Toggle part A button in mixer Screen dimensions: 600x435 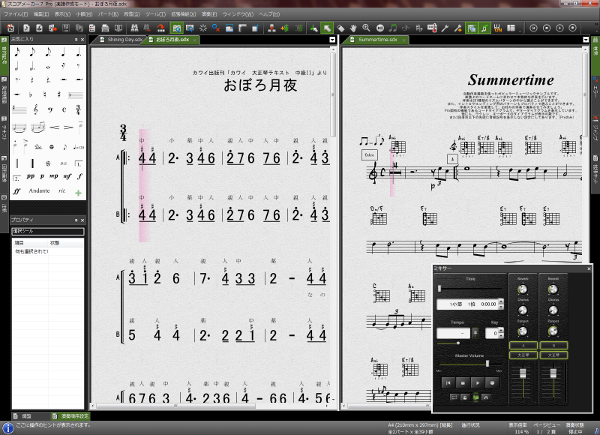(x=523, y=345)
